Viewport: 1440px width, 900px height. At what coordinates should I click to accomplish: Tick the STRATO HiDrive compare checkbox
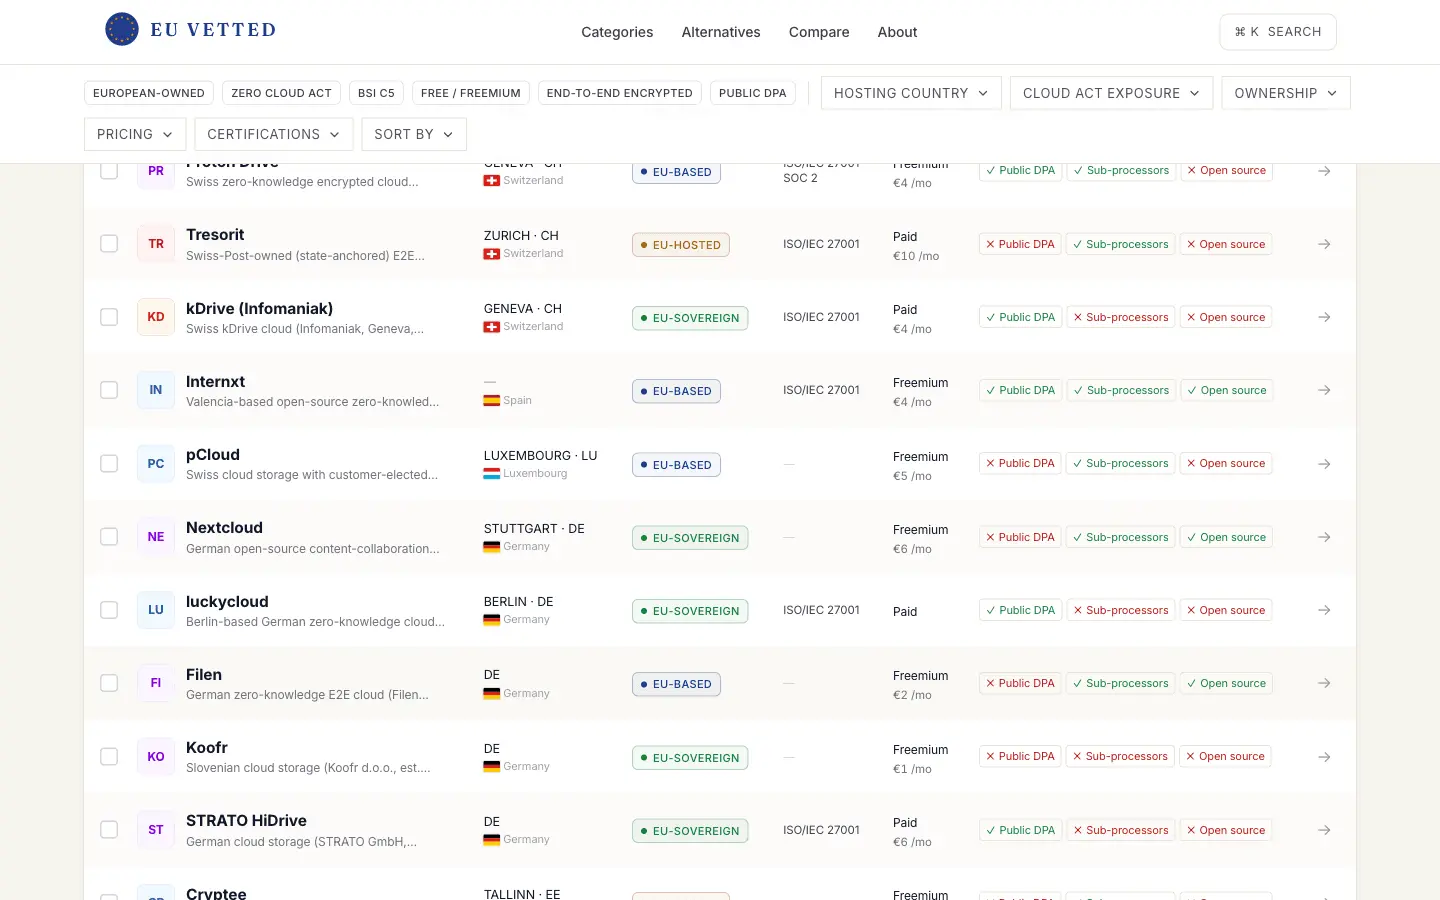coord(109,830)
